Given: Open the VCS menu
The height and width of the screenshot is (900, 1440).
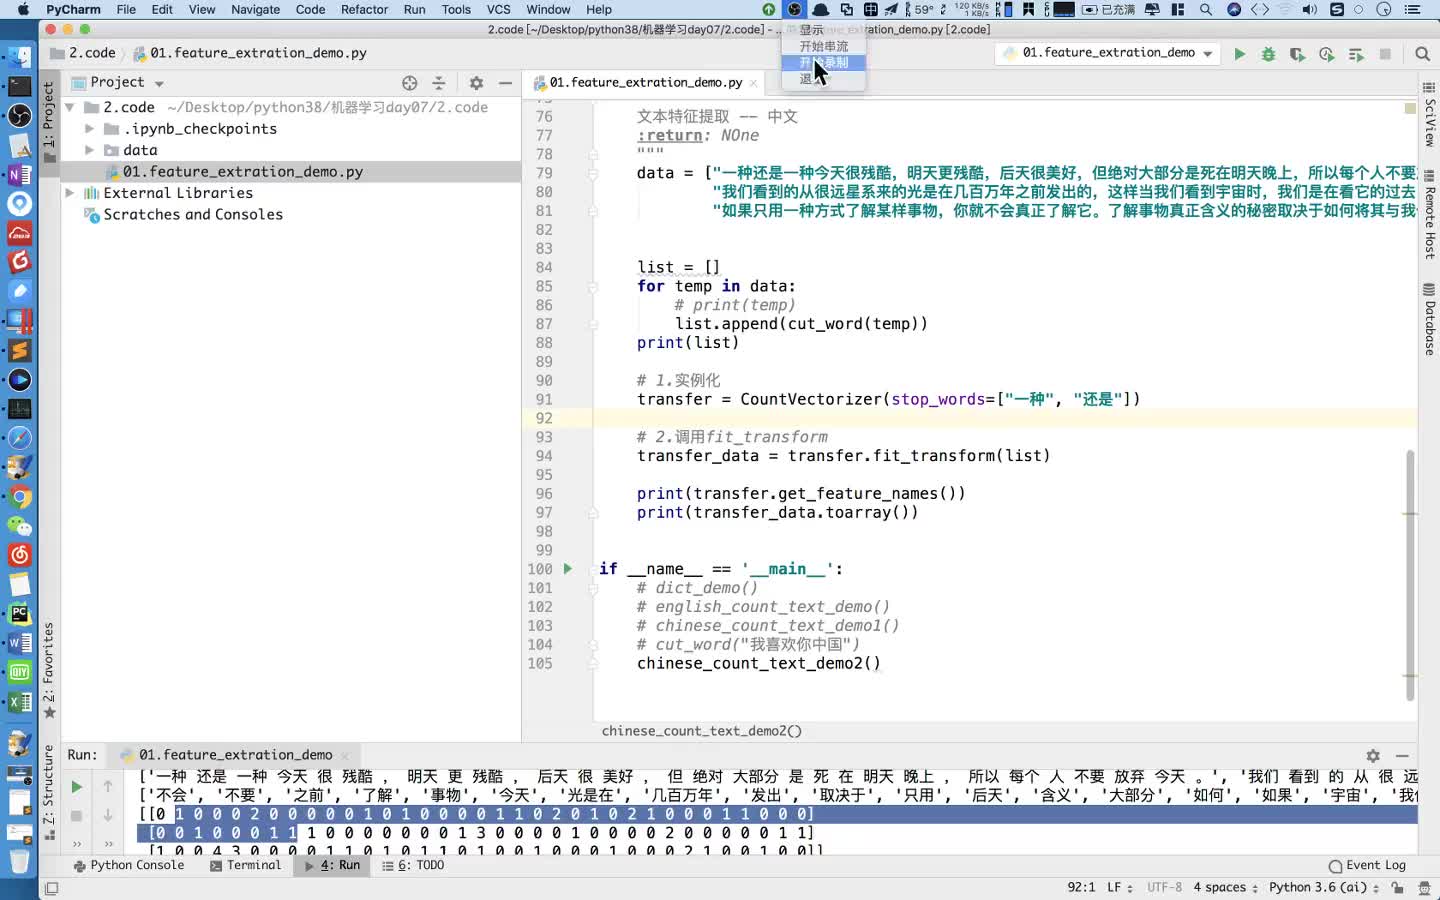Looking at the screenshot, I should tap(498, 9).
